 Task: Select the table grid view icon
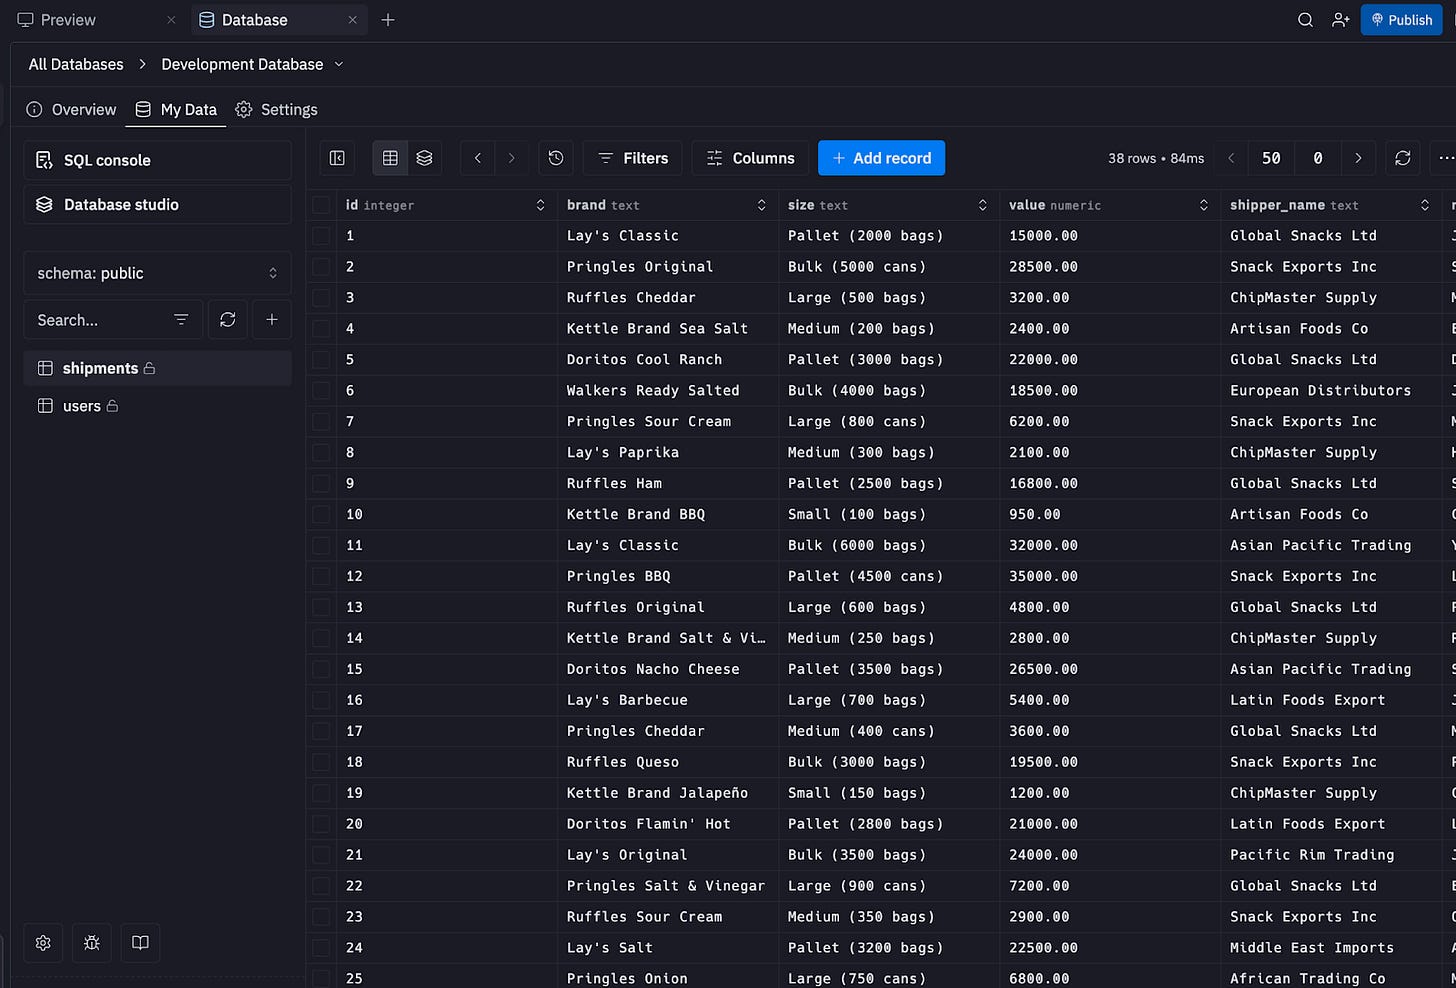(390, 158)
